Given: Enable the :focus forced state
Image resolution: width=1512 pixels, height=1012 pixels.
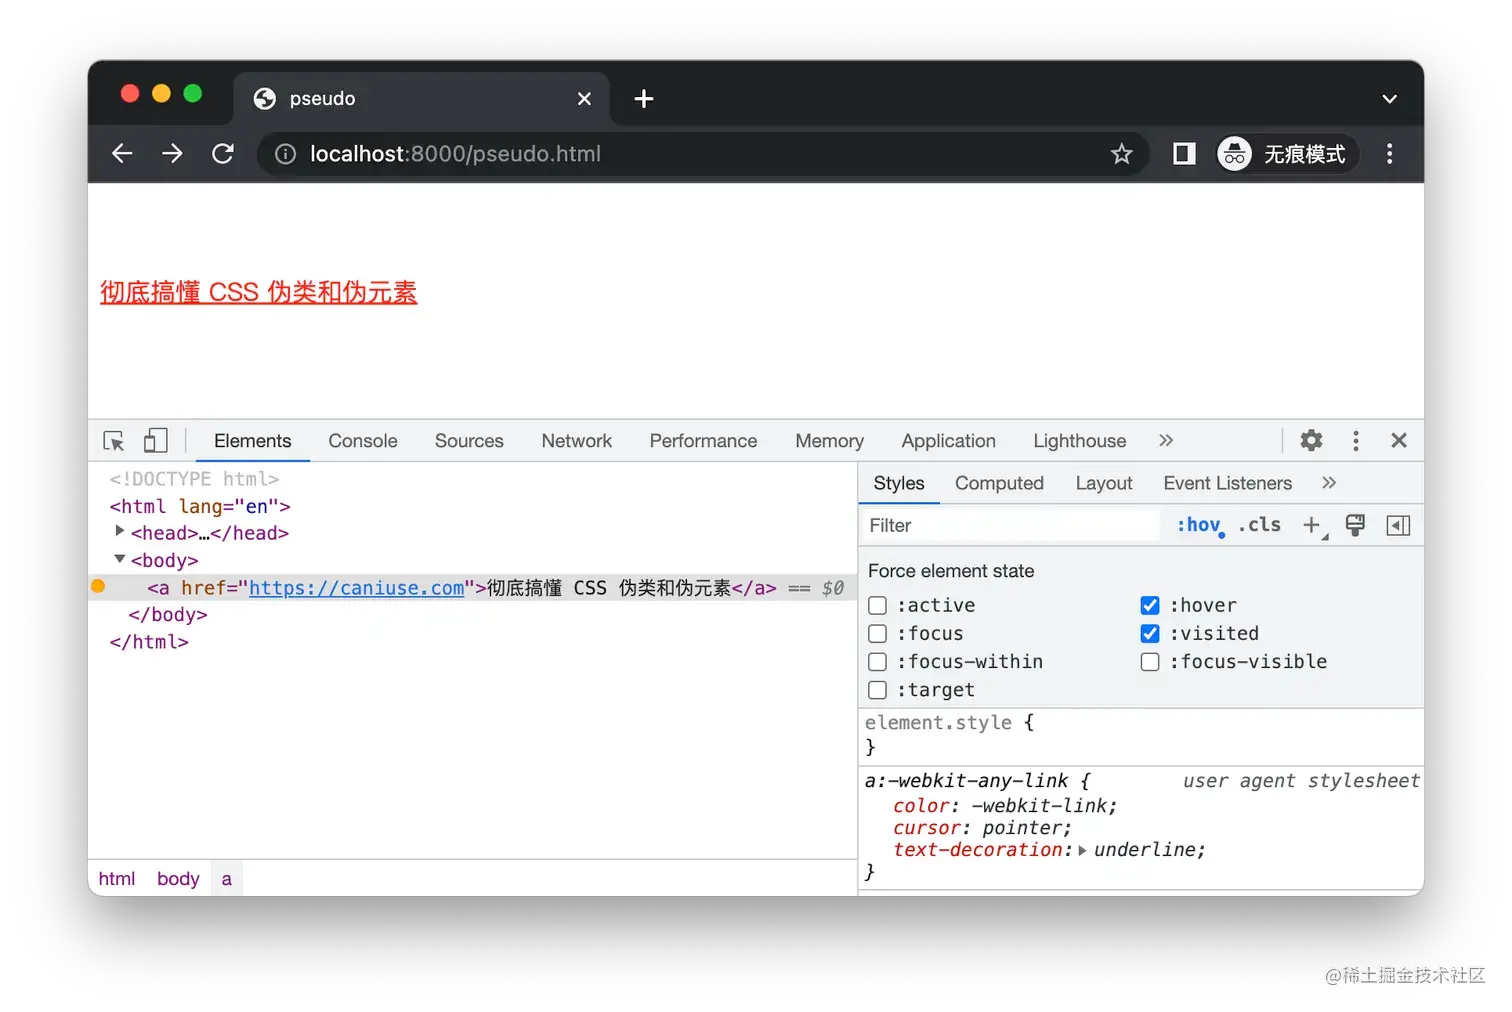Looking at the screenshot, I should click(877, 633).
